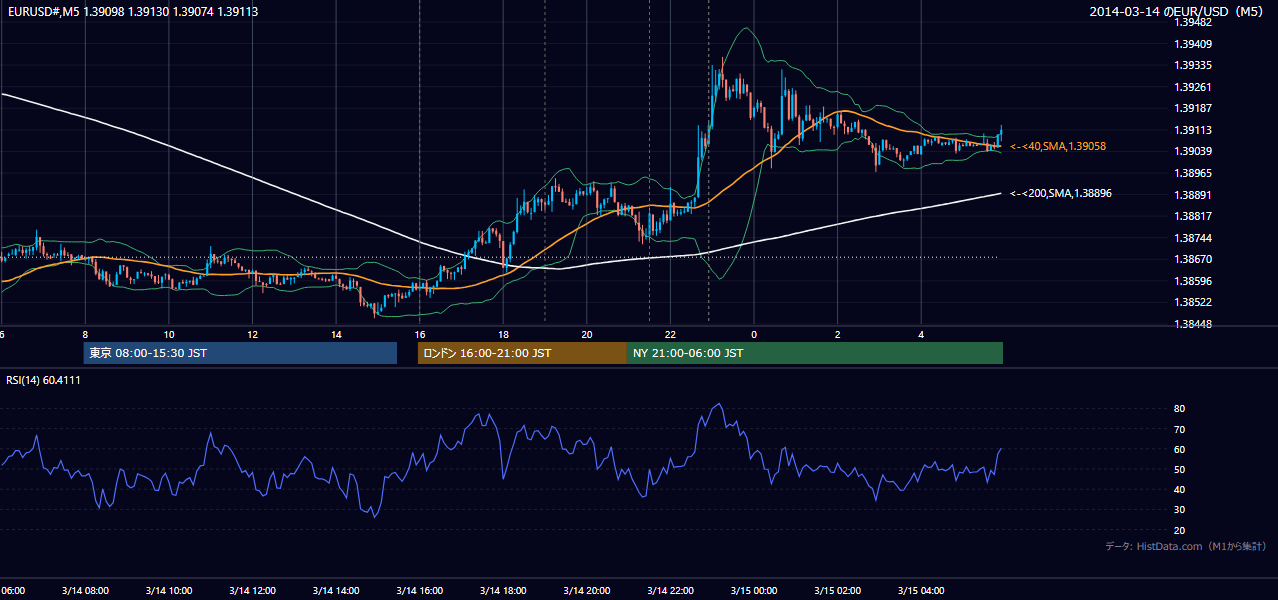Click the bottom time label 3/14 08:00
The height and width of the screenshot is (600, 1278).
click(84, 591)
